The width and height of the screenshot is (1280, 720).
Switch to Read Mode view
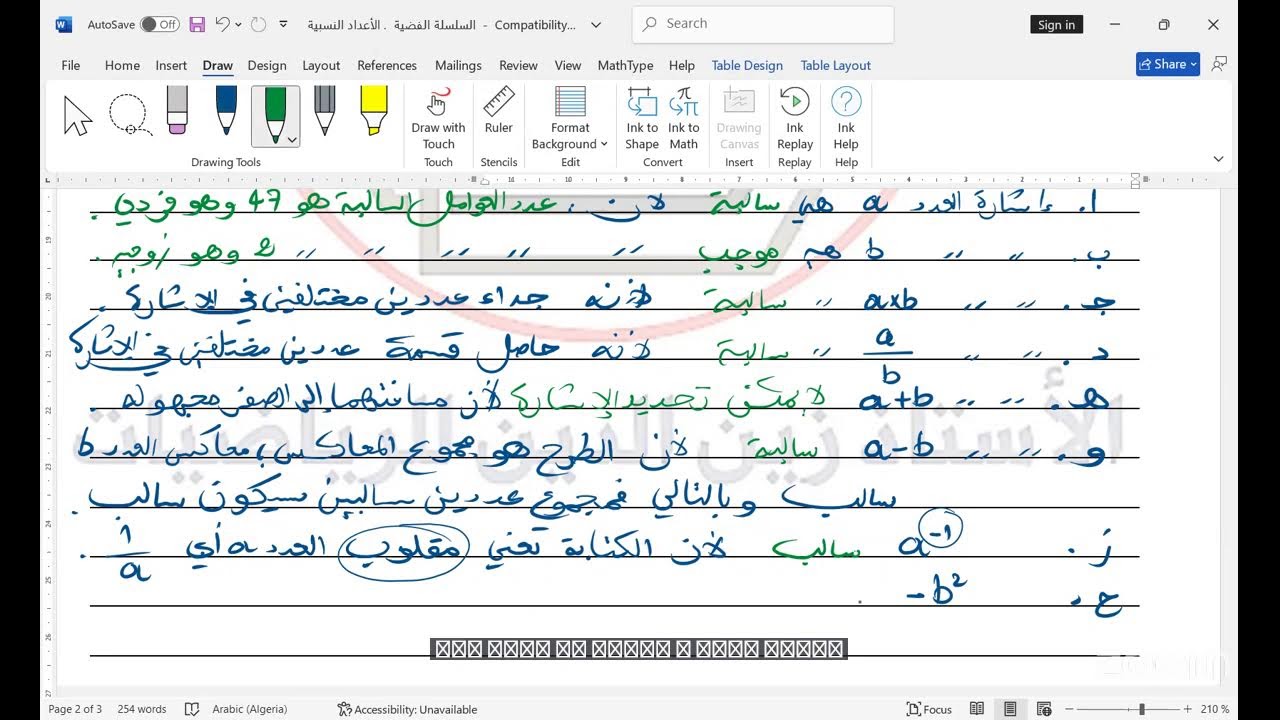tap(977, 709)
